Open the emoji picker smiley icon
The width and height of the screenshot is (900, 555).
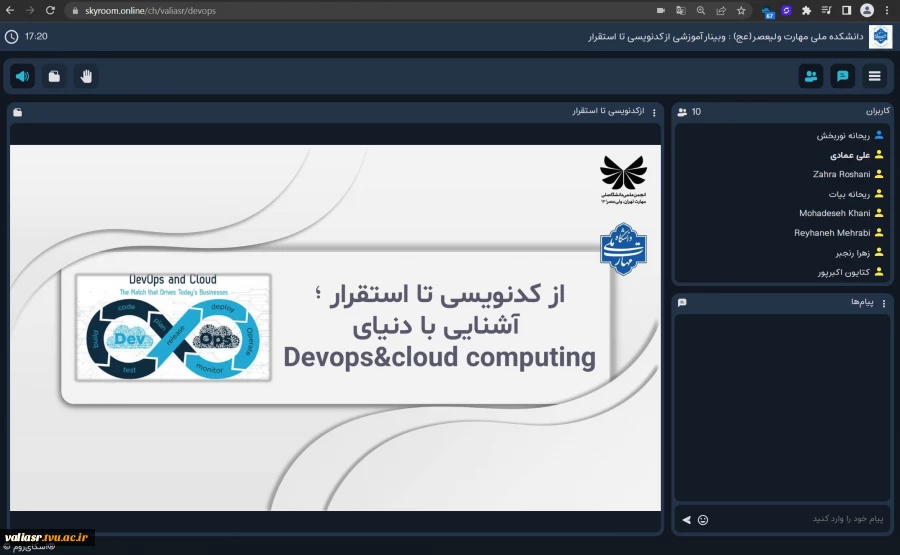tap(703, 520)
